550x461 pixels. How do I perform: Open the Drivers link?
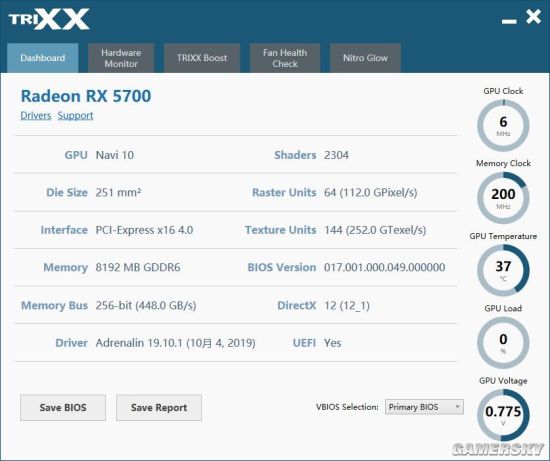tap(36, 115)
